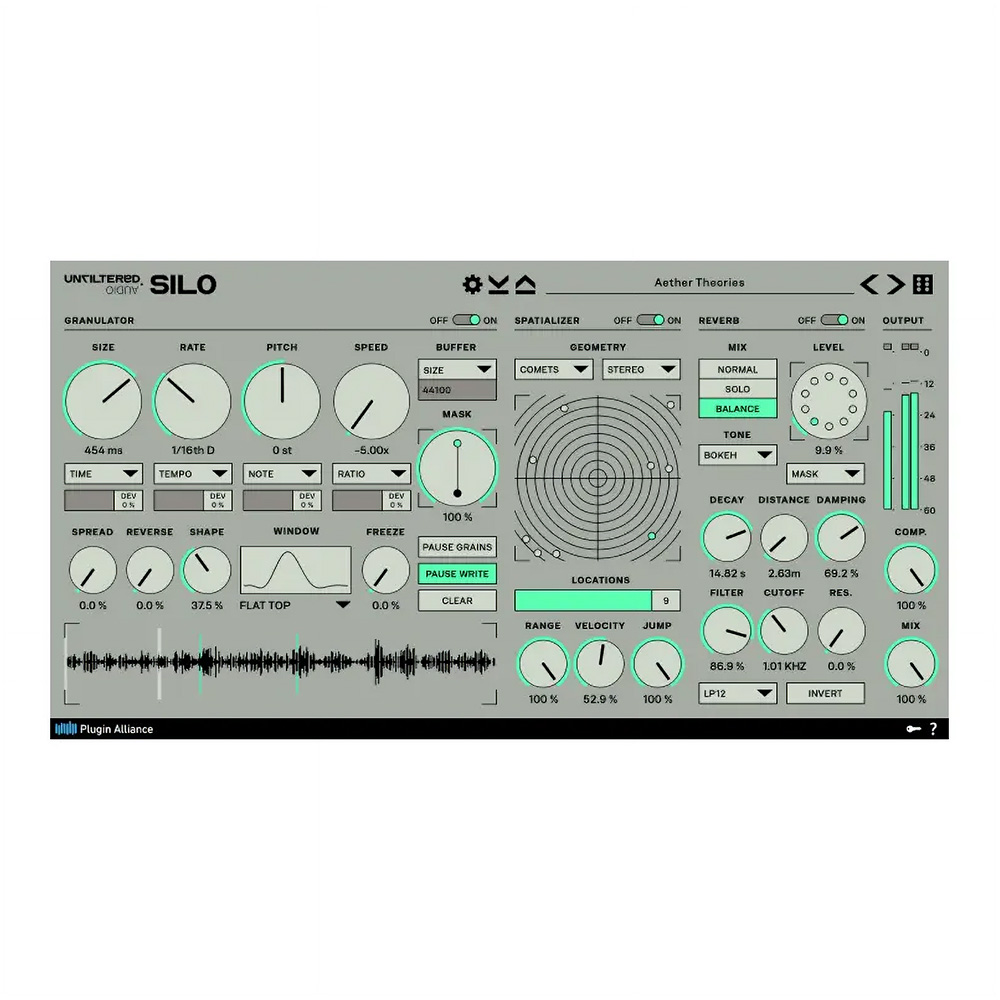Click the Plugin Alliance logo
Screen dimensions: 1000x1000
(104, 729)
